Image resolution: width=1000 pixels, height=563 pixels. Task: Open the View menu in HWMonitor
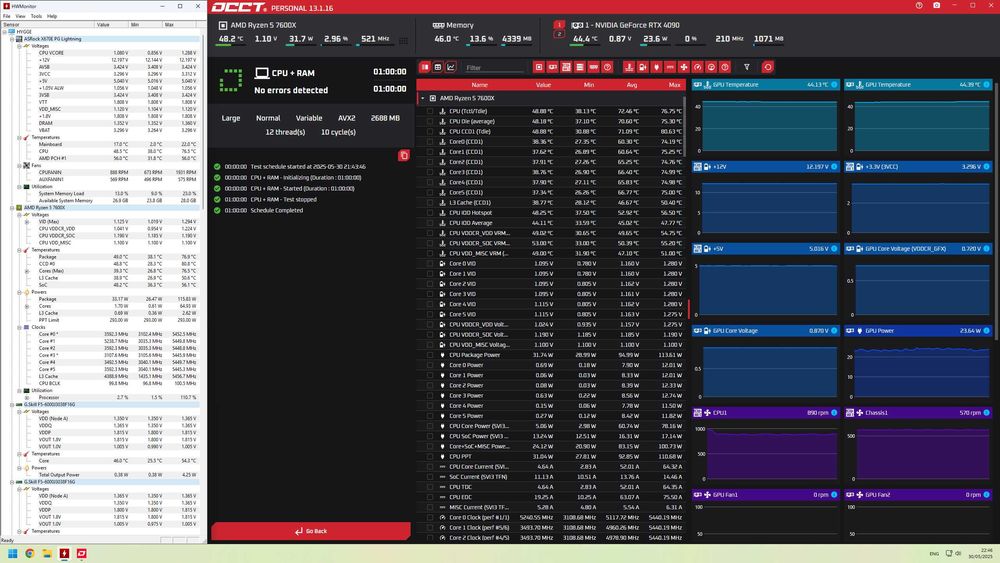[20, 16]
